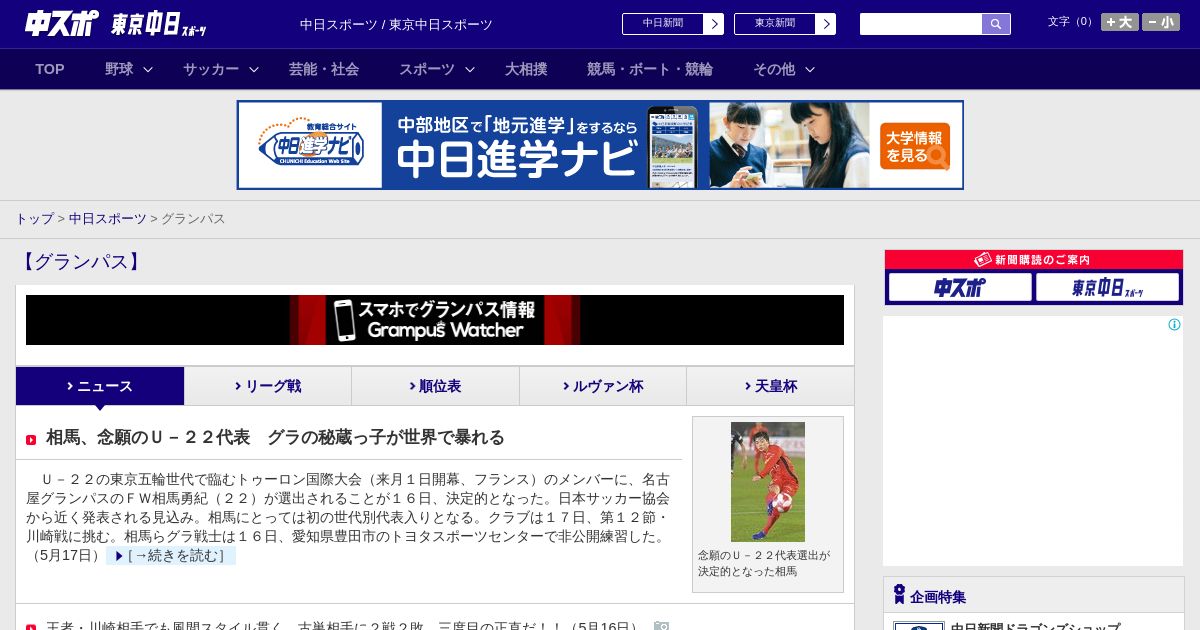Click the arrow beside 東京新聞
1200x630 pixels.
point(825,24)
